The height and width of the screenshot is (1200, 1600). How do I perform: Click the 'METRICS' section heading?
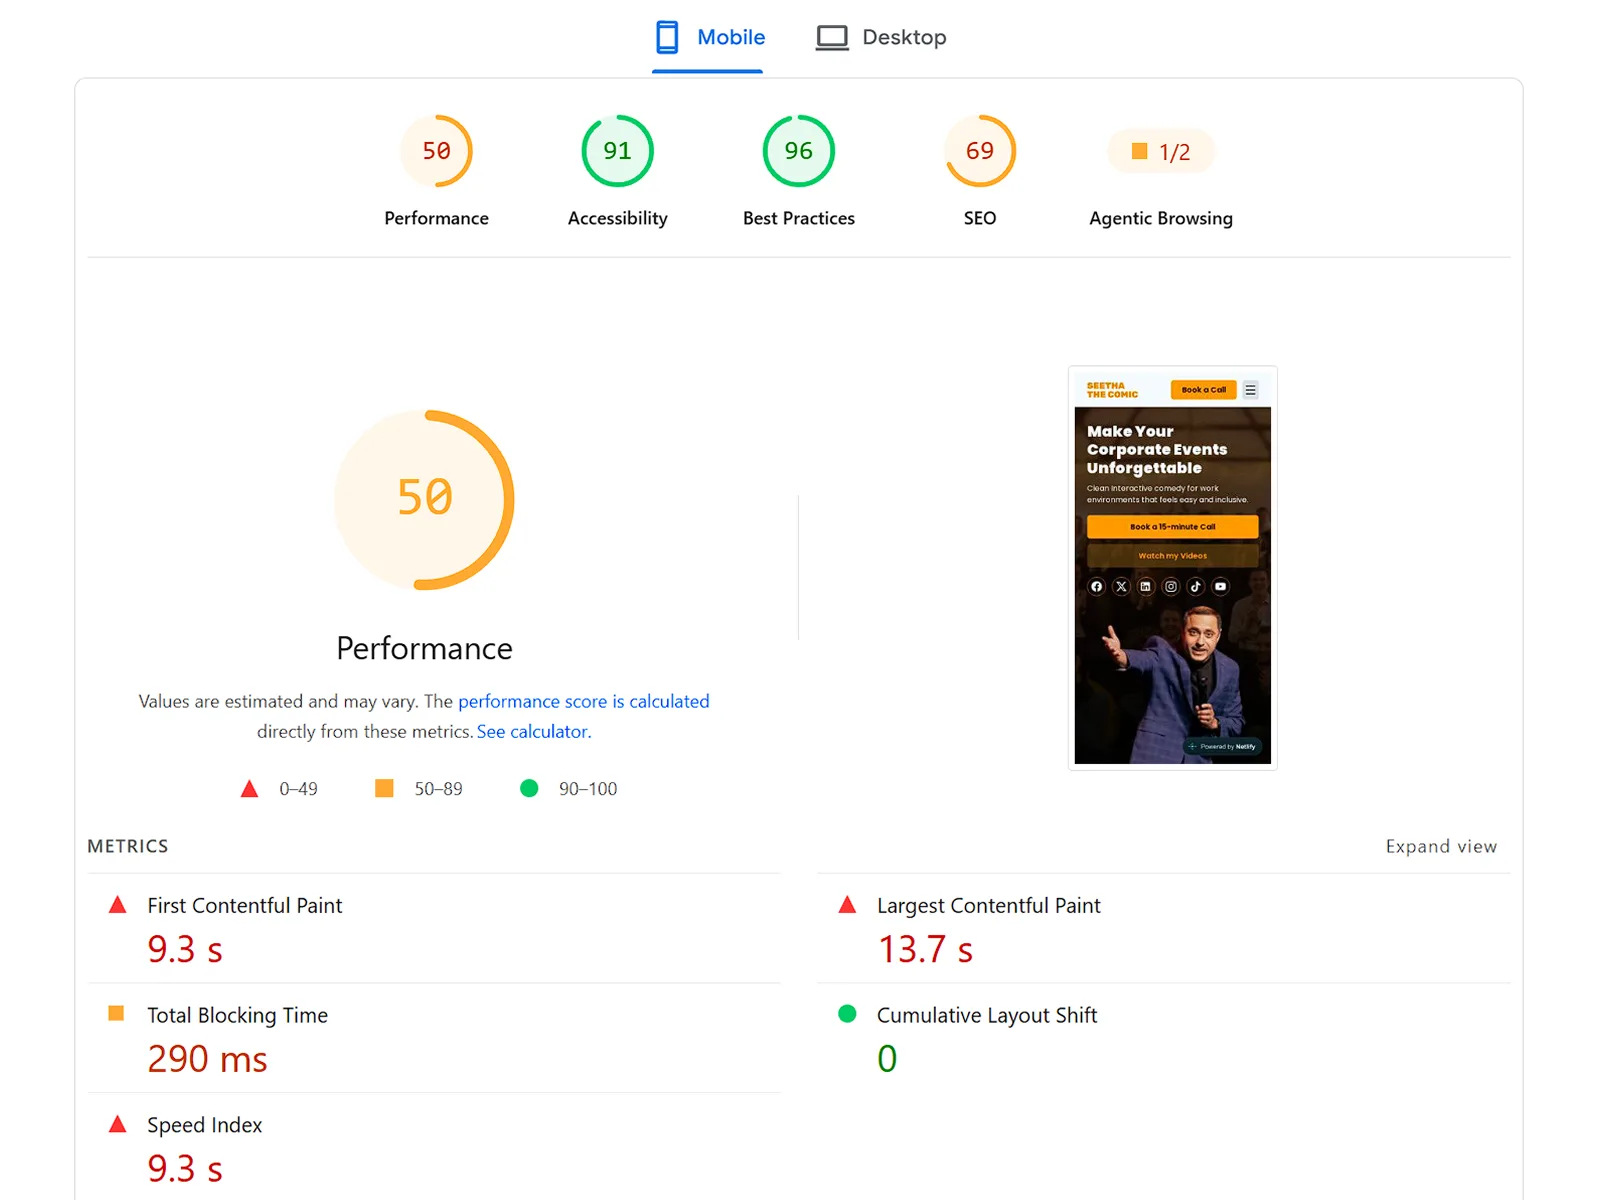[128, 846]
